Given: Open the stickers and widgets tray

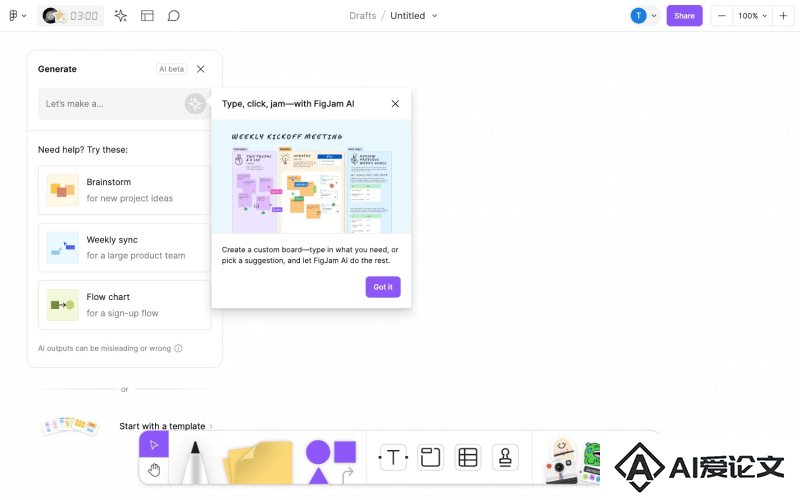Looking at the screenshot, I should (571, 461).
